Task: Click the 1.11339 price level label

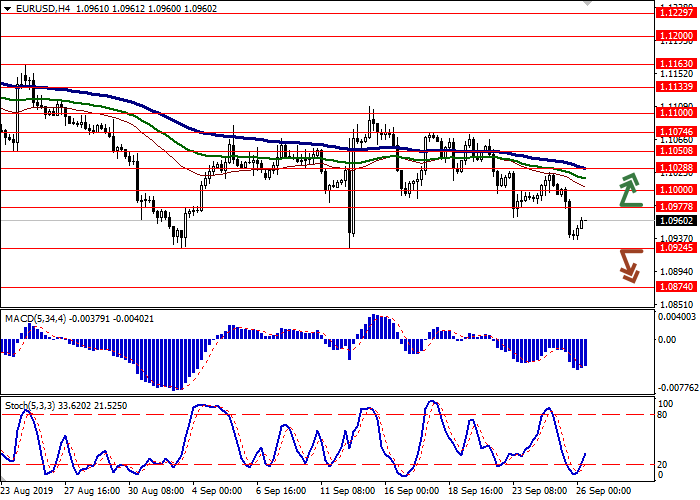Action: point(675,87)
